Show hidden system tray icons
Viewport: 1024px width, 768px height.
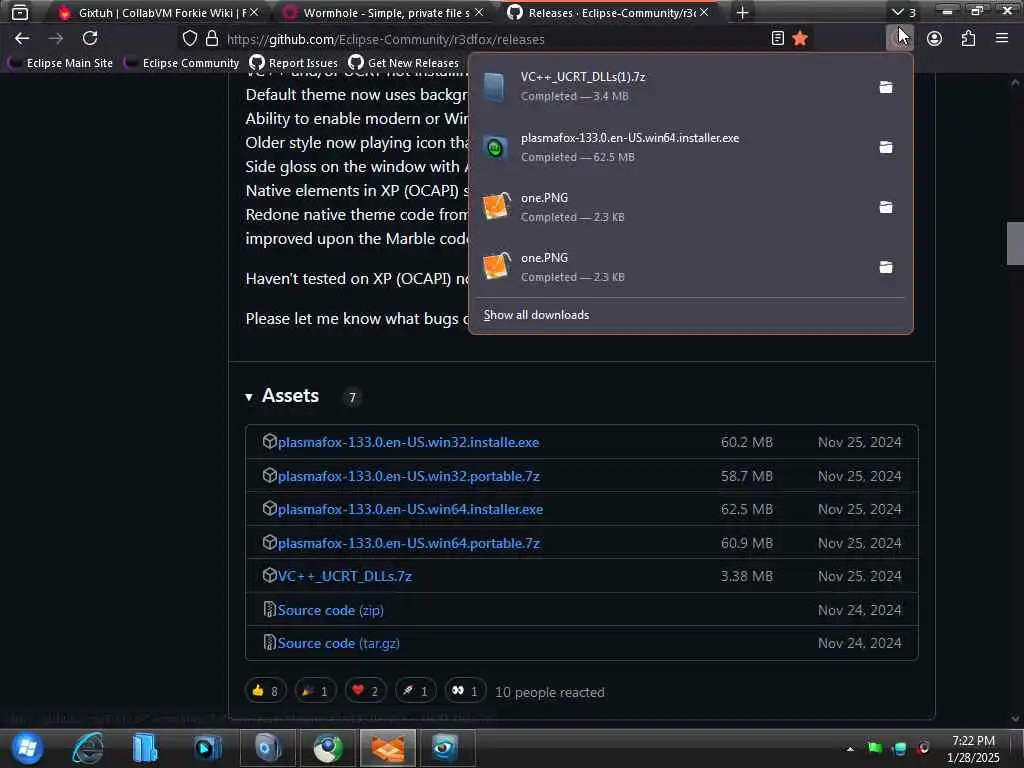click(x=850, y=749)
